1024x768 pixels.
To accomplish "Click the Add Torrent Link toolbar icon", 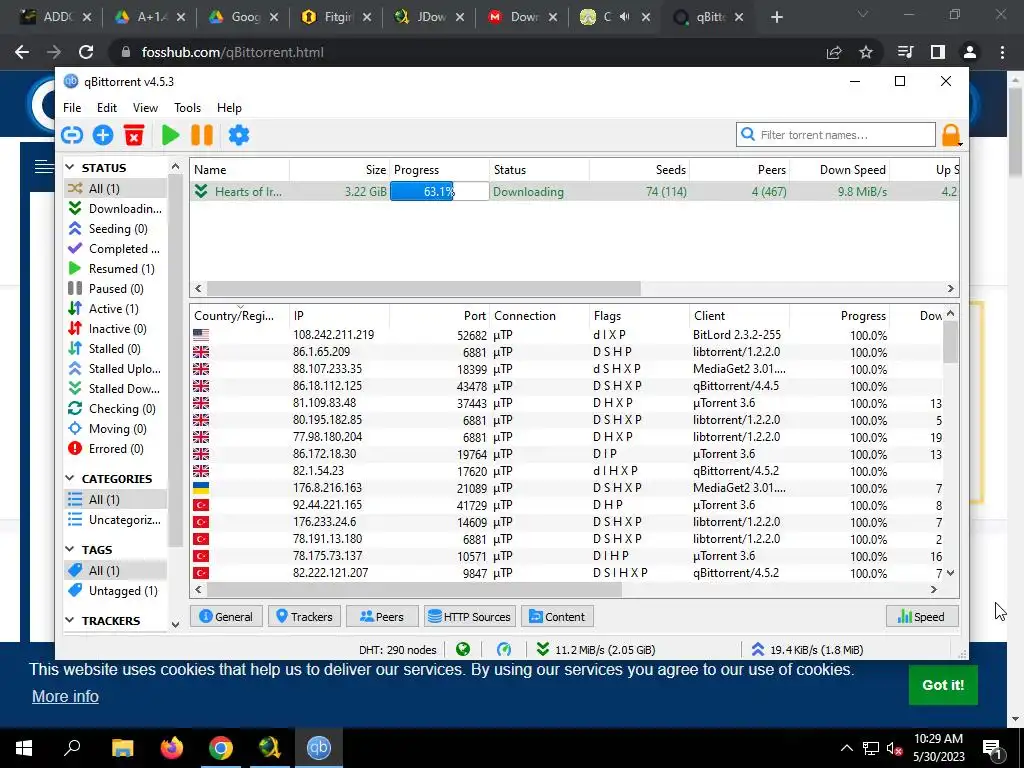I will click(72, 135).
